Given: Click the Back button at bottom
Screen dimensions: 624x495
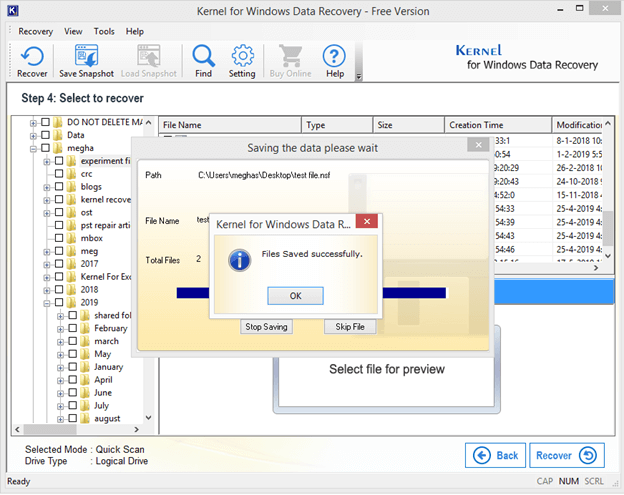Looking at the screenshot, I should (495, 455).
